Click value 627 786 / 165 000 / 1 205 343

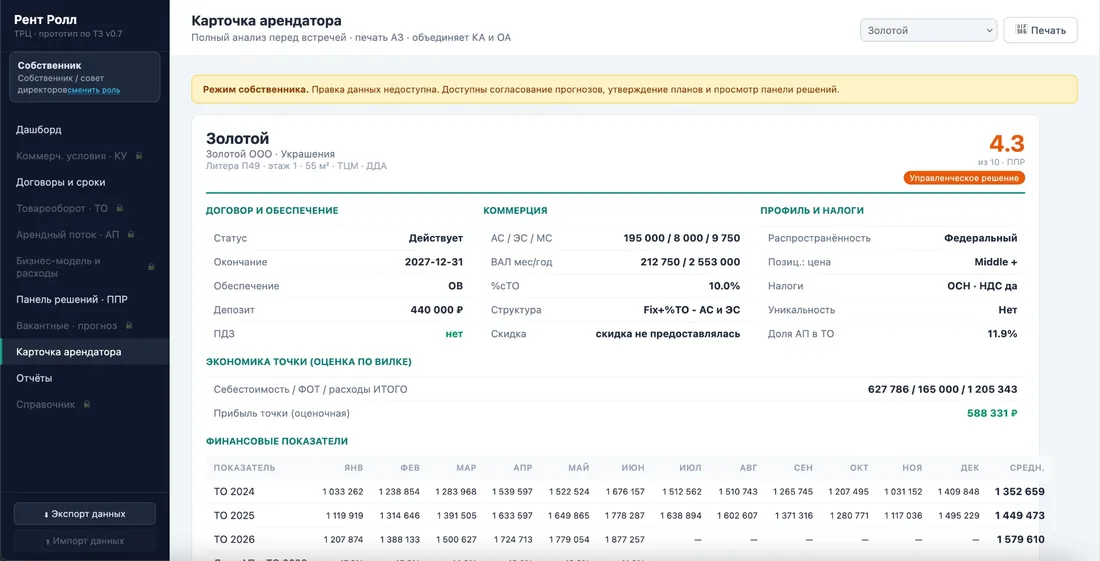942,390
